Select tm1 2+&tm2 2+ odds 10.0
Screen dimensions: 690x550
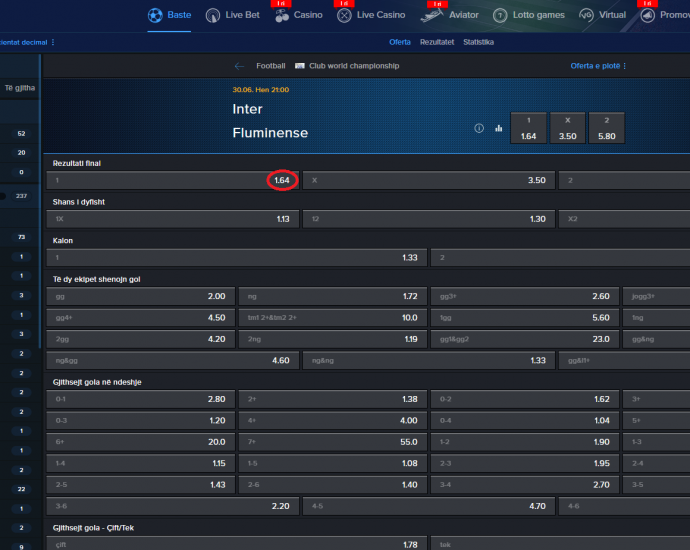(333, 318)
